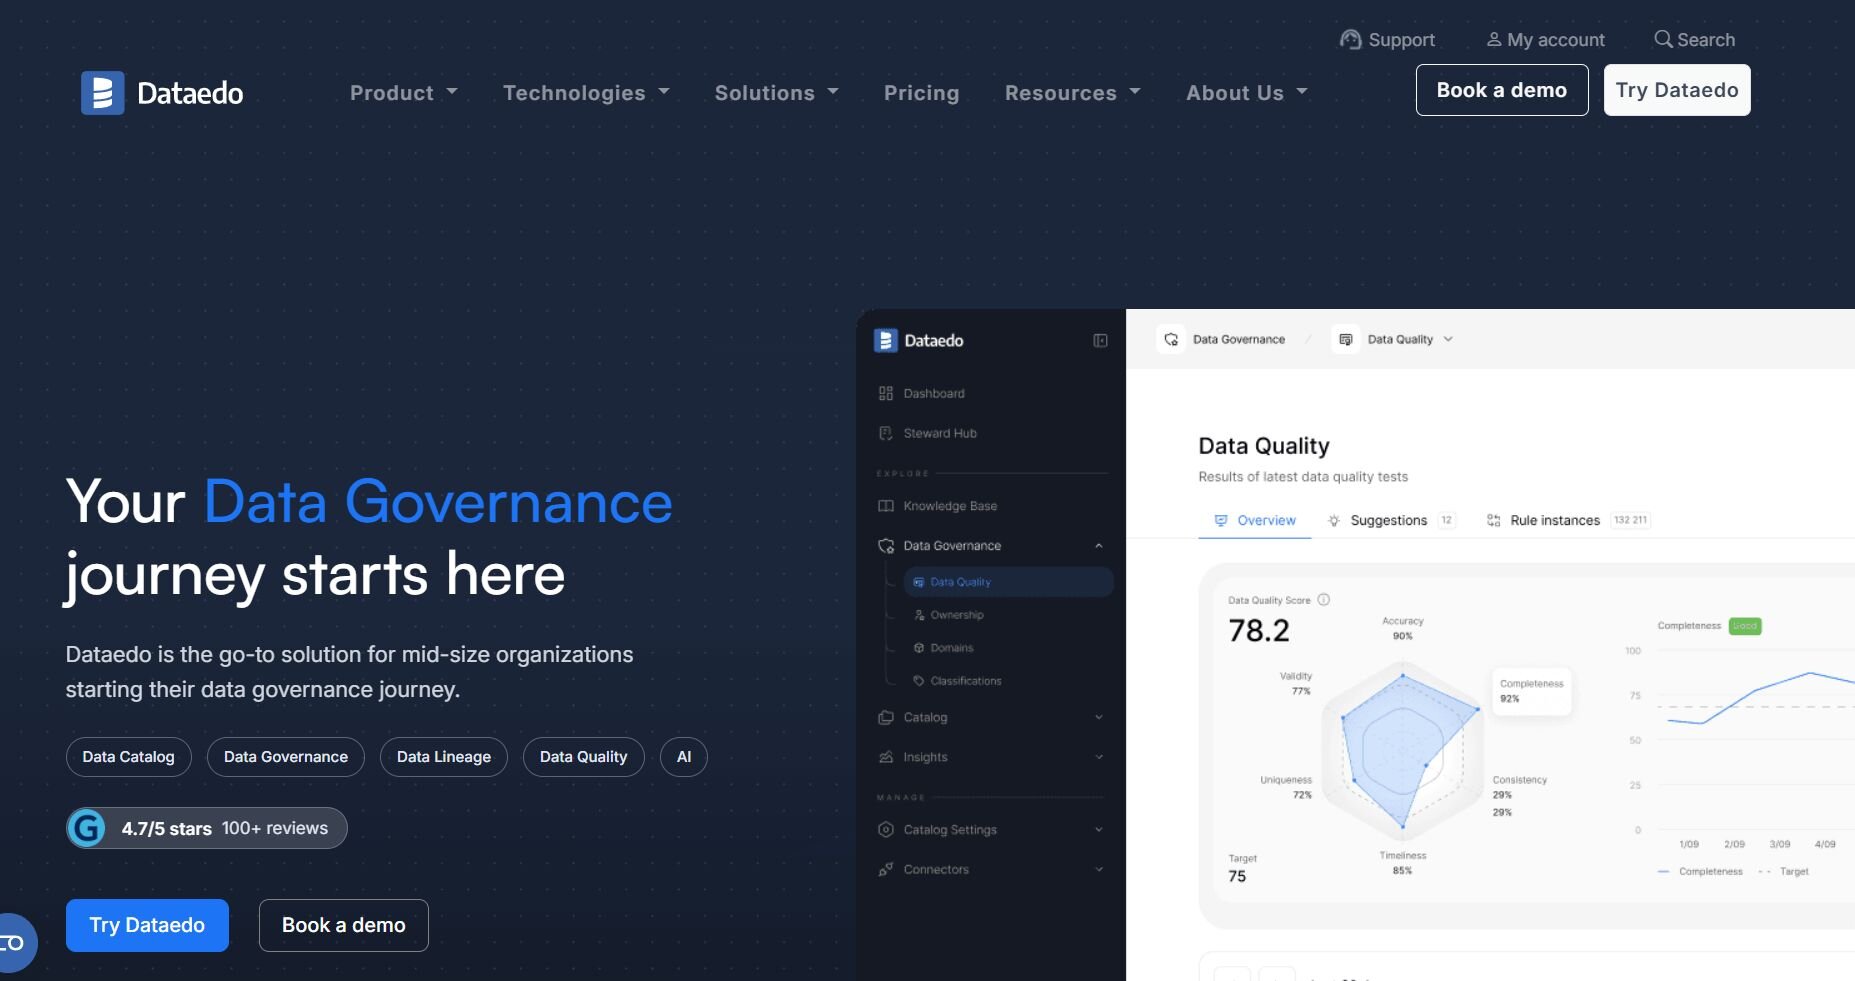Click the accessibility widget at bottom-left
Viewport: 1855px width, 981px height.
14,943
